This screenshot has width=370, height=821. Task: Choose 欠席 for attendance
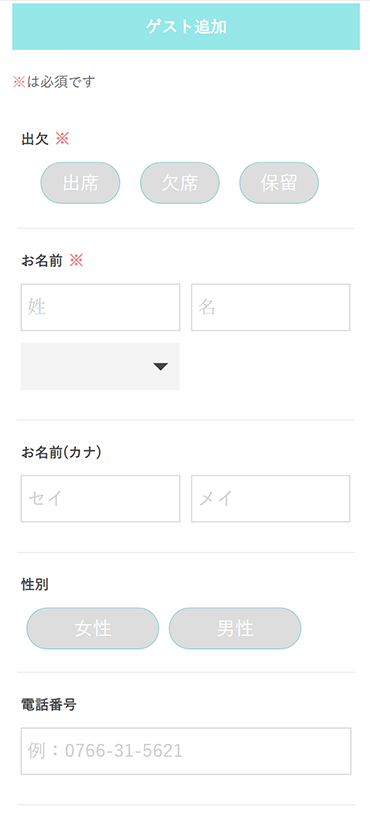[x=180, y=183]
